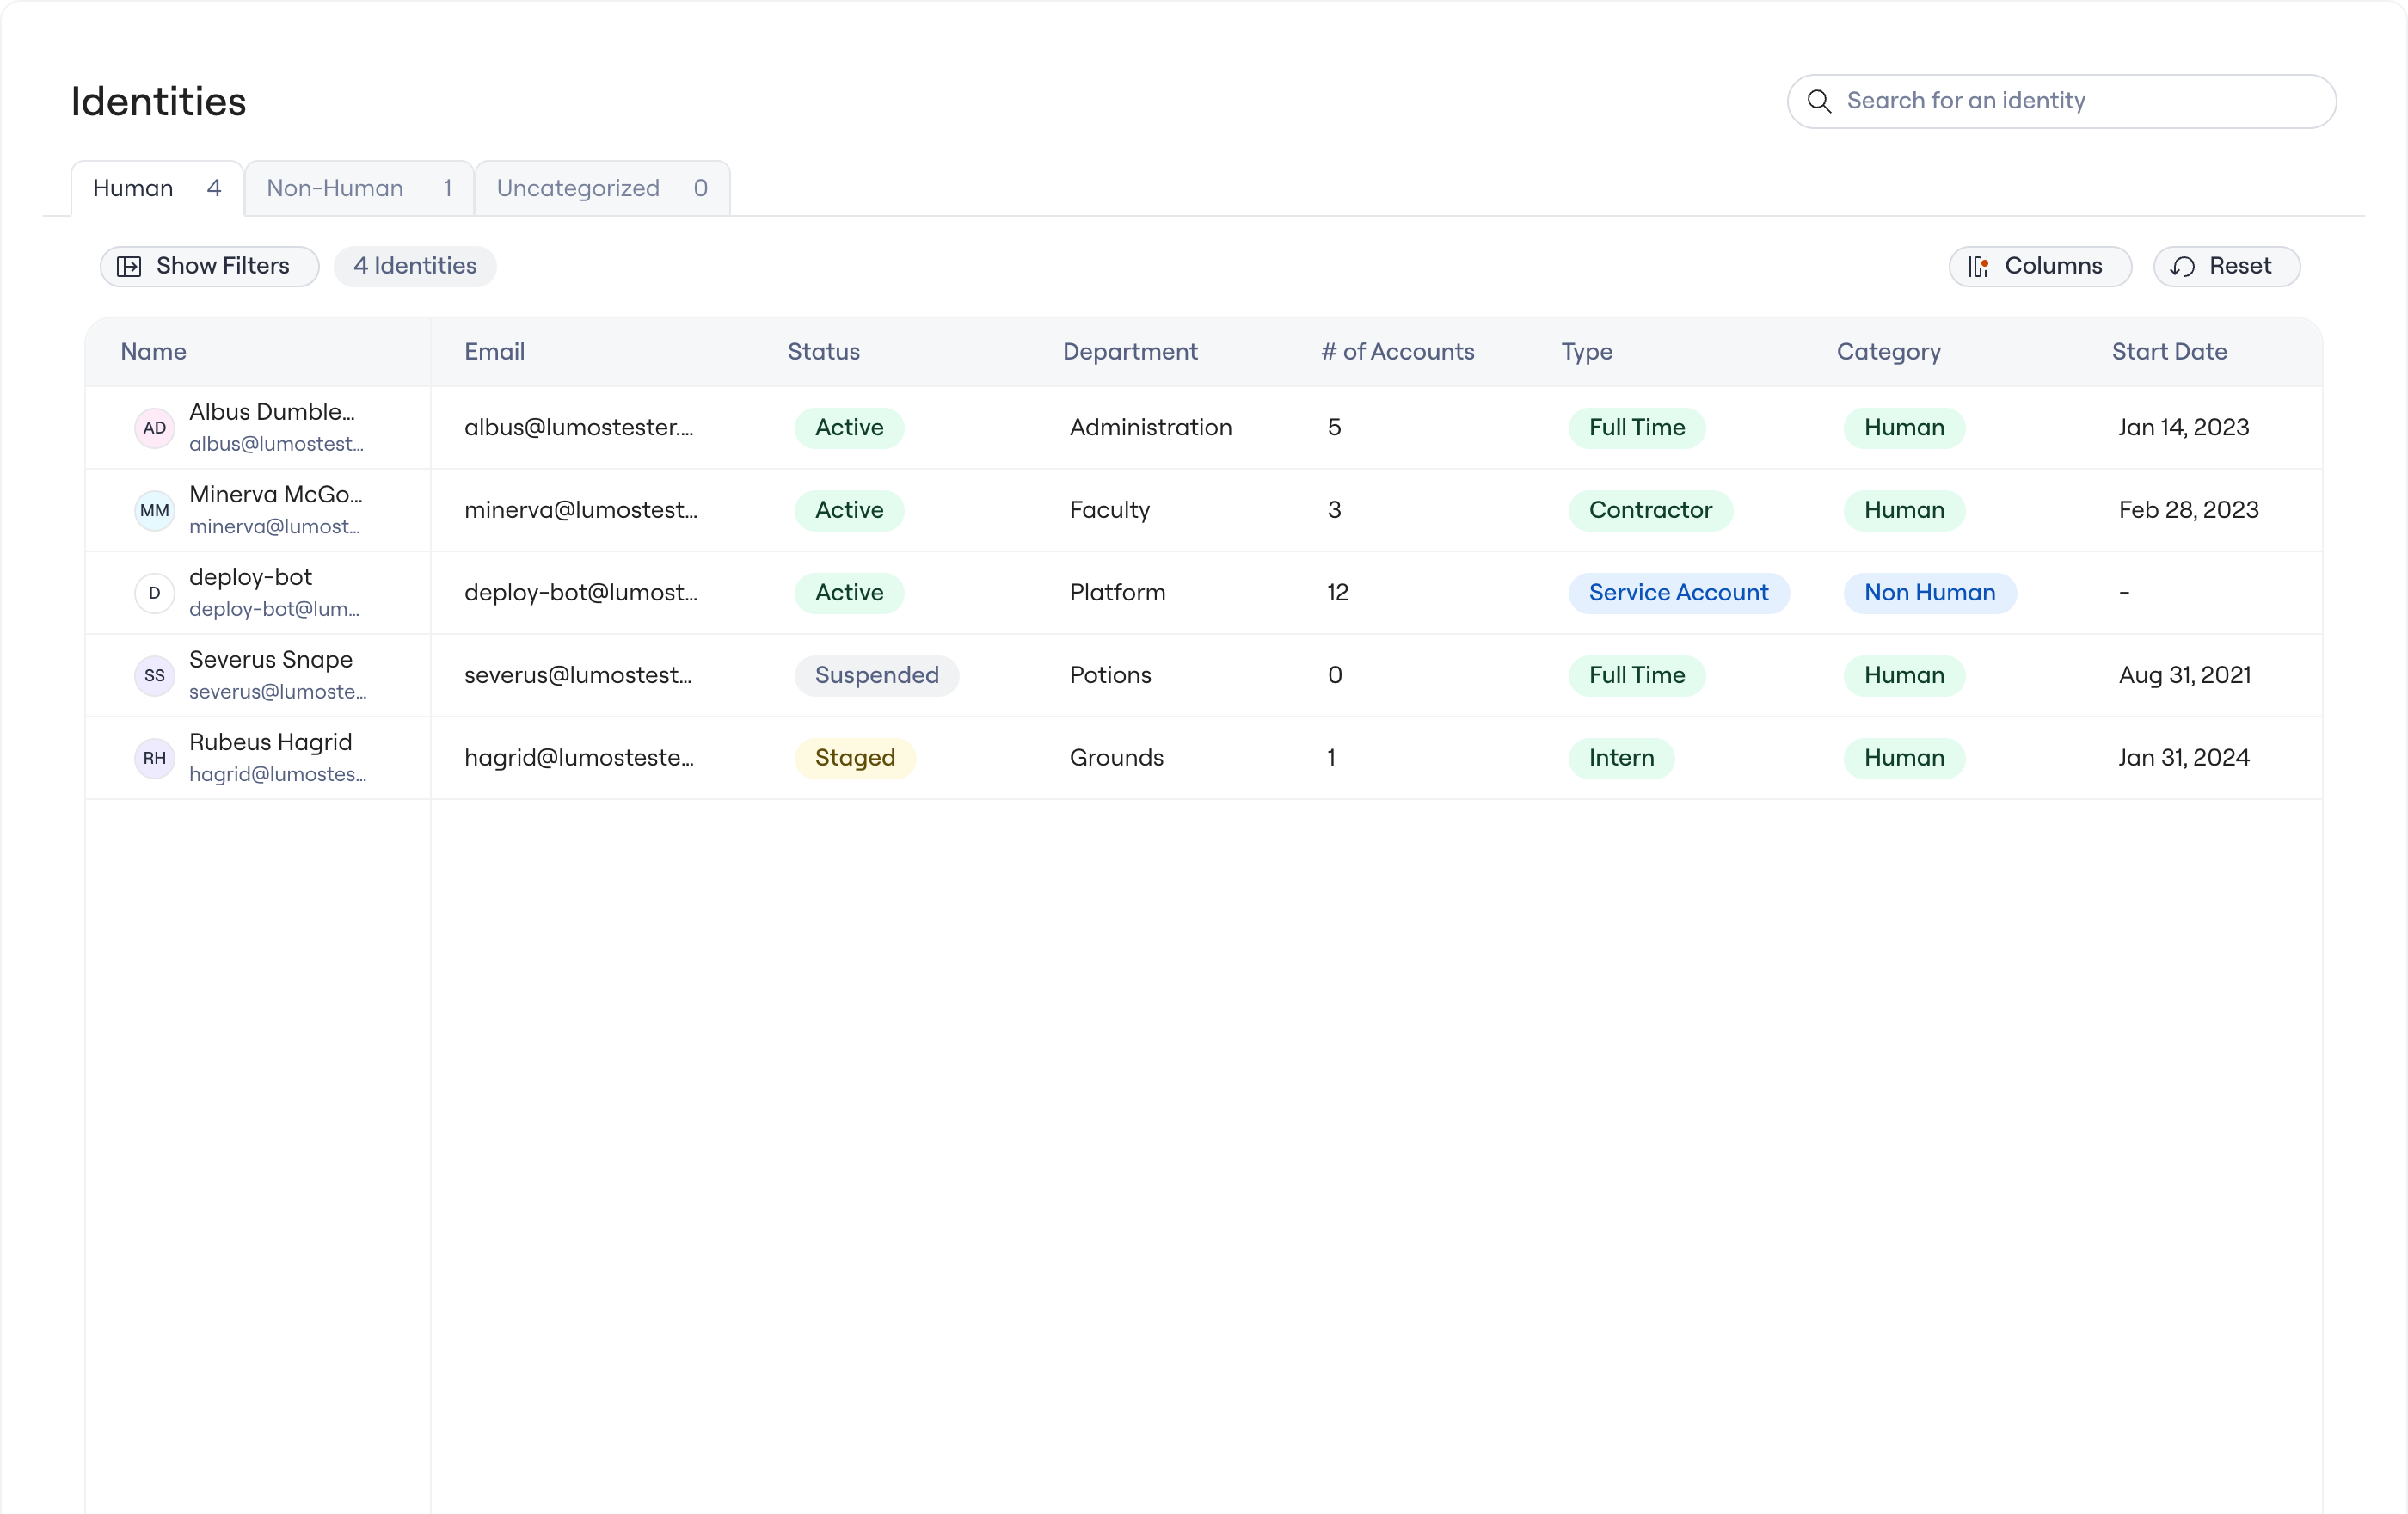Sort by the Name column header

[153, 352]
